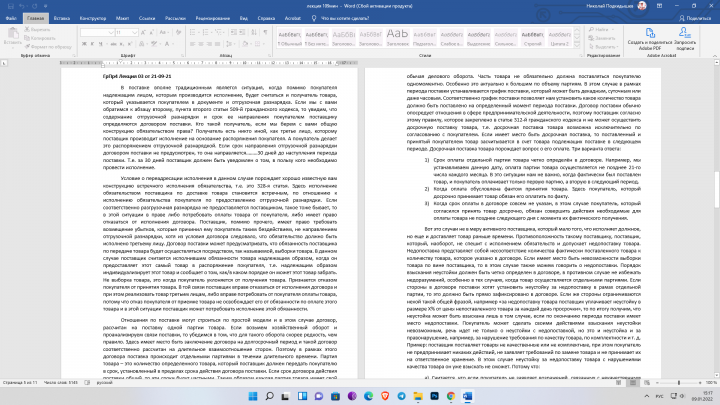Open the Font dialog launcher
The height and width of the screenshot is (405, 720).
click(x=182, y=56)
